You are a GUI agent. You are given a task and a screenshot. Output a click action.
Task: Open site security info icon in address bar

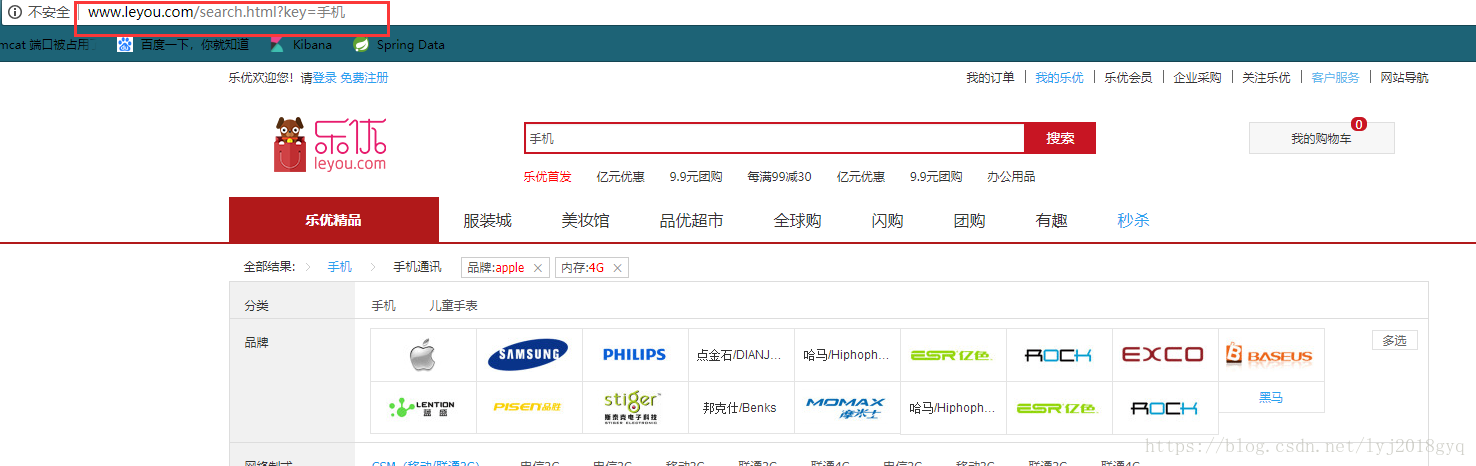tap(14, 12)
